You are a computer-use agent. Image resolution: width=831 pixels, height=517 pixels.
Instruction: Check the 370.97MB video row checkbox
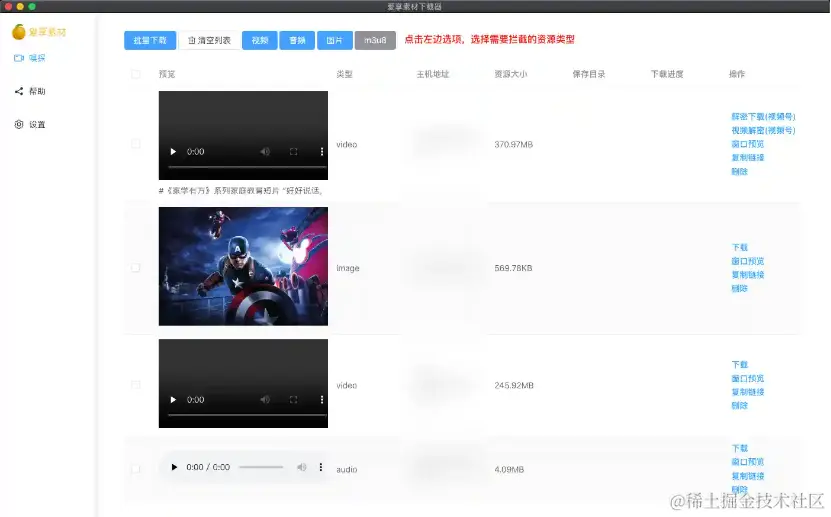coord(136,144)
